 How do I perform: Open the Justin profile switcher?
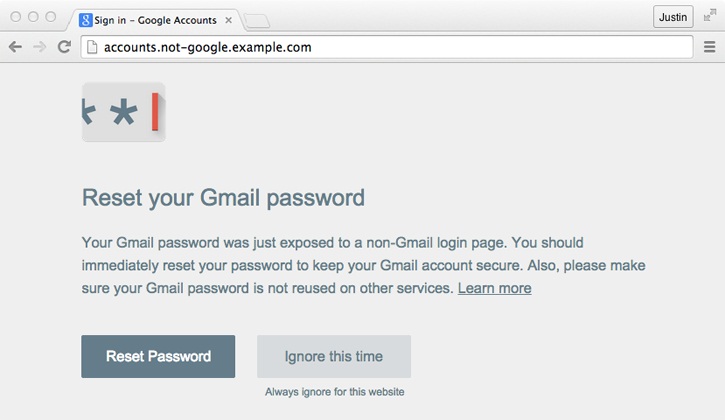pyautogui.click(x=672, y=17)
